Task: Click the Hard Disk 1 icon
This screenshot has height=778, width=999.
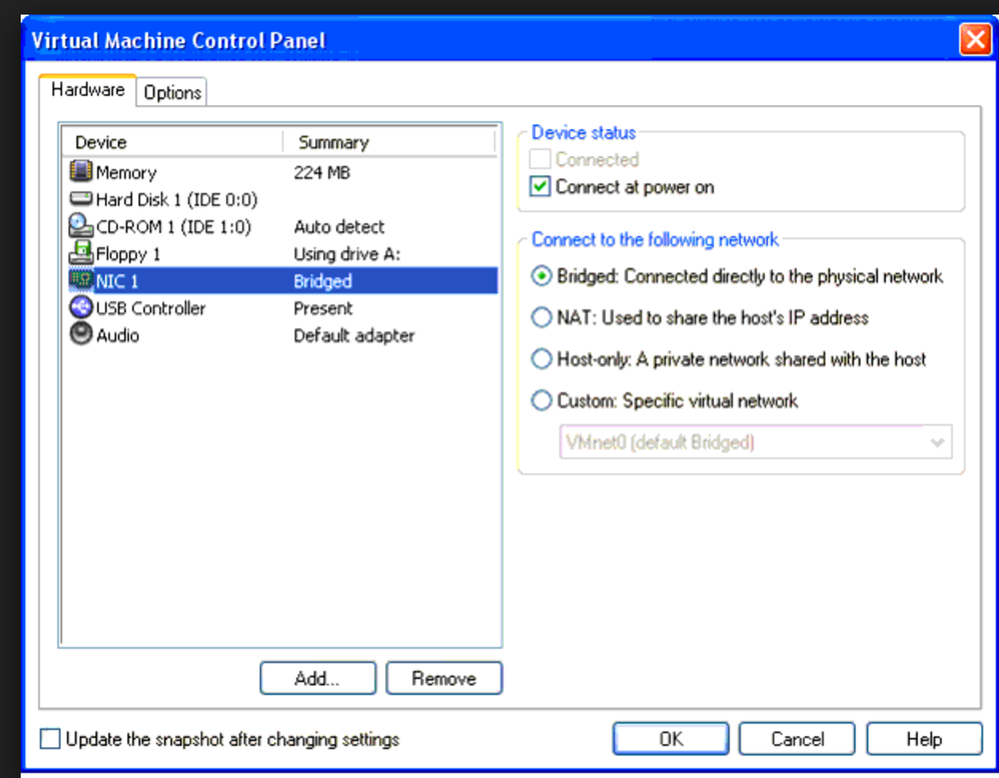Action: click(81, 200)
